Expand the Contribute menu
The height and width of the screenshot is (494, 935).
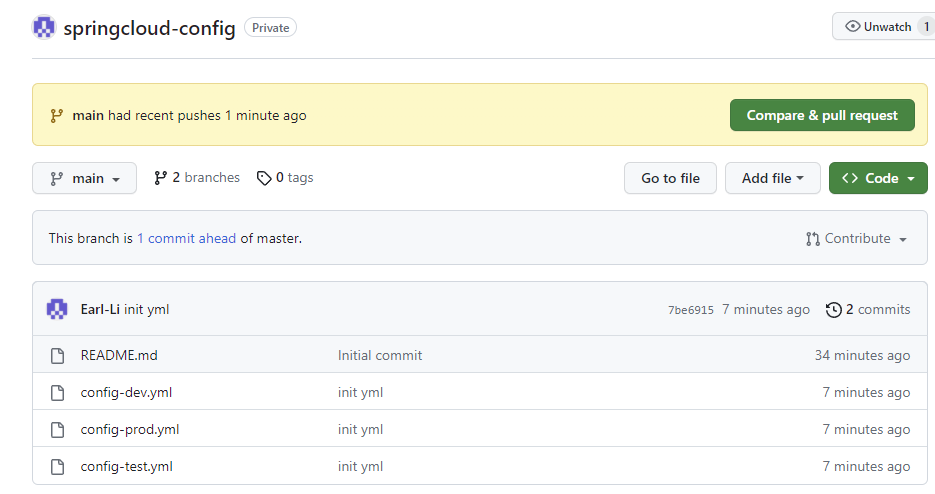coord(856,239)
